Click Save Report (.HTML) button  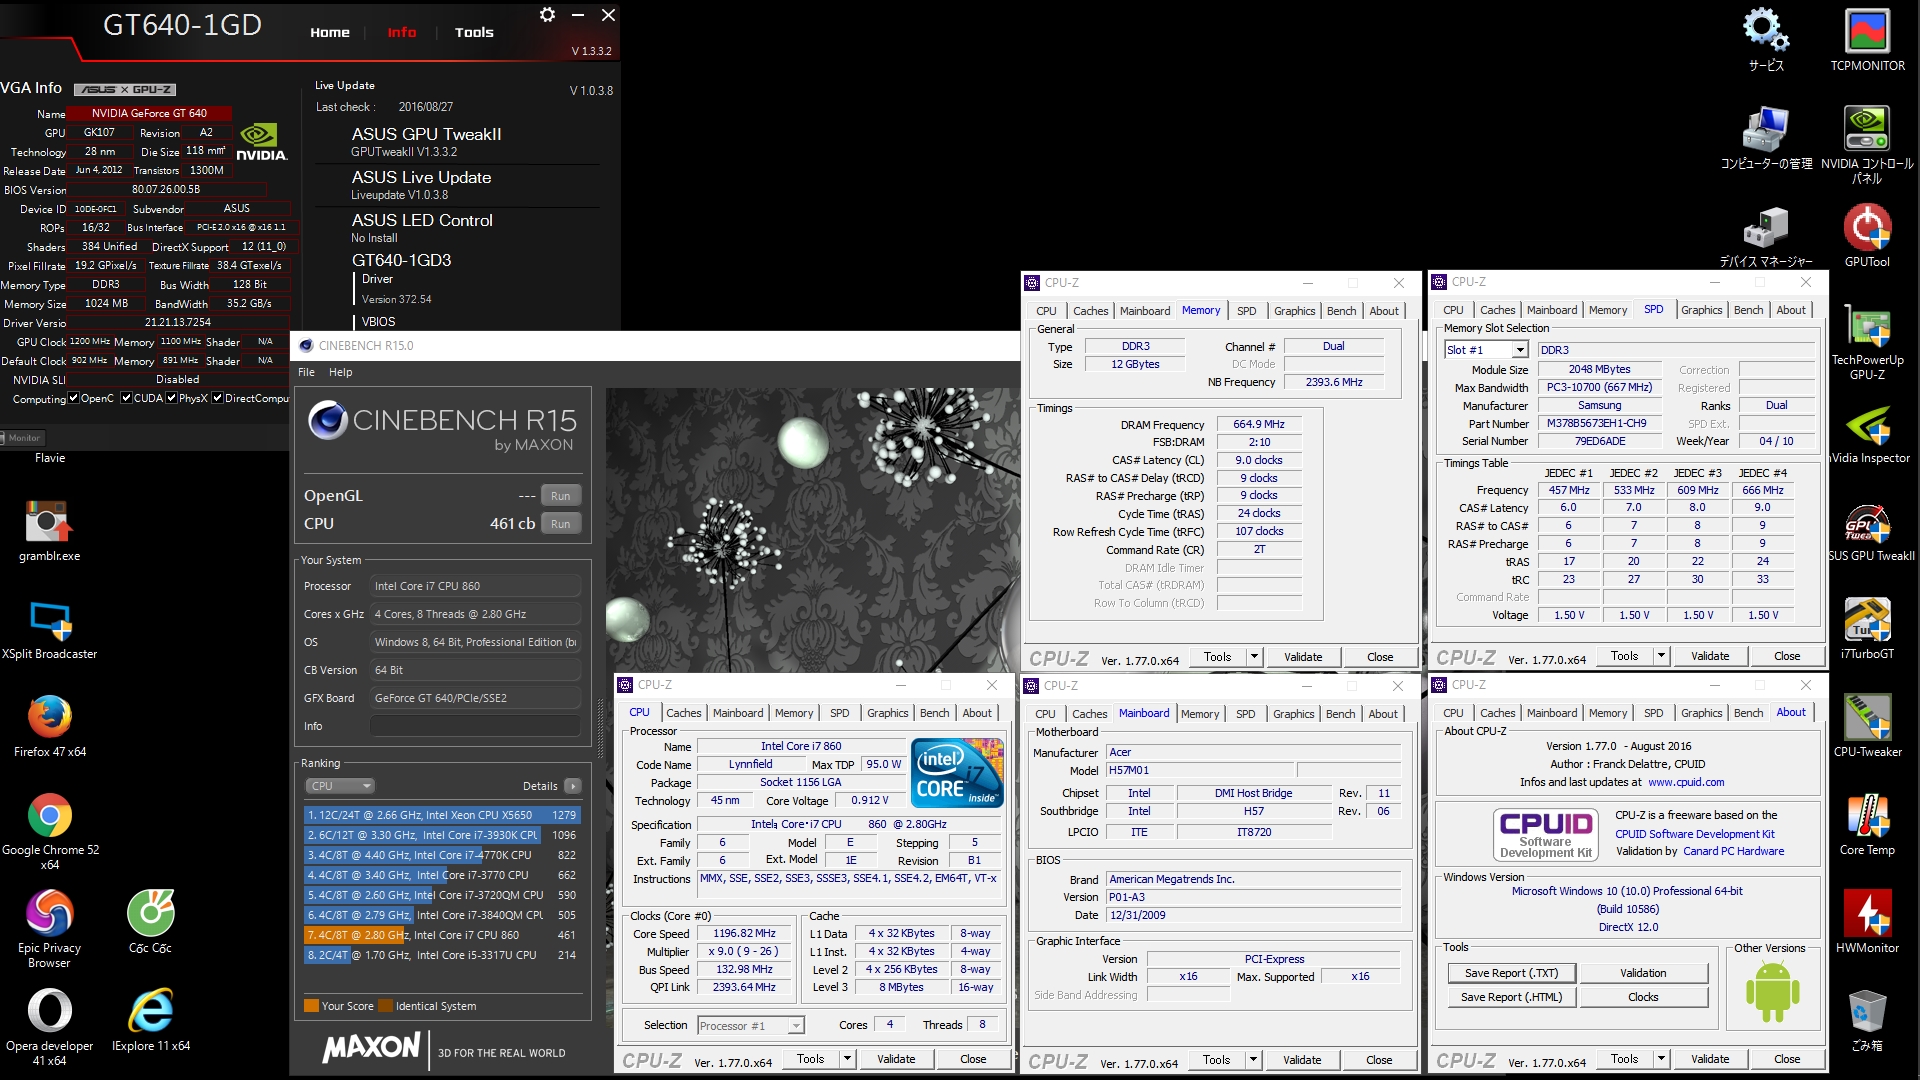tap(1511, 997)
